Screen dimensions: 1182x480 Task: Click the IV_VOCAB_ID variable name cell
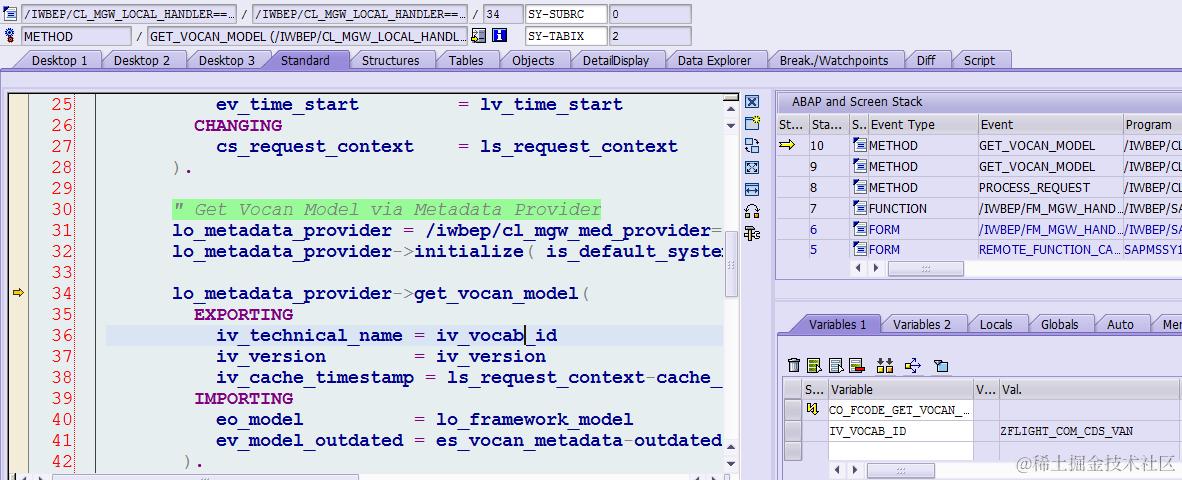[901, 431]
